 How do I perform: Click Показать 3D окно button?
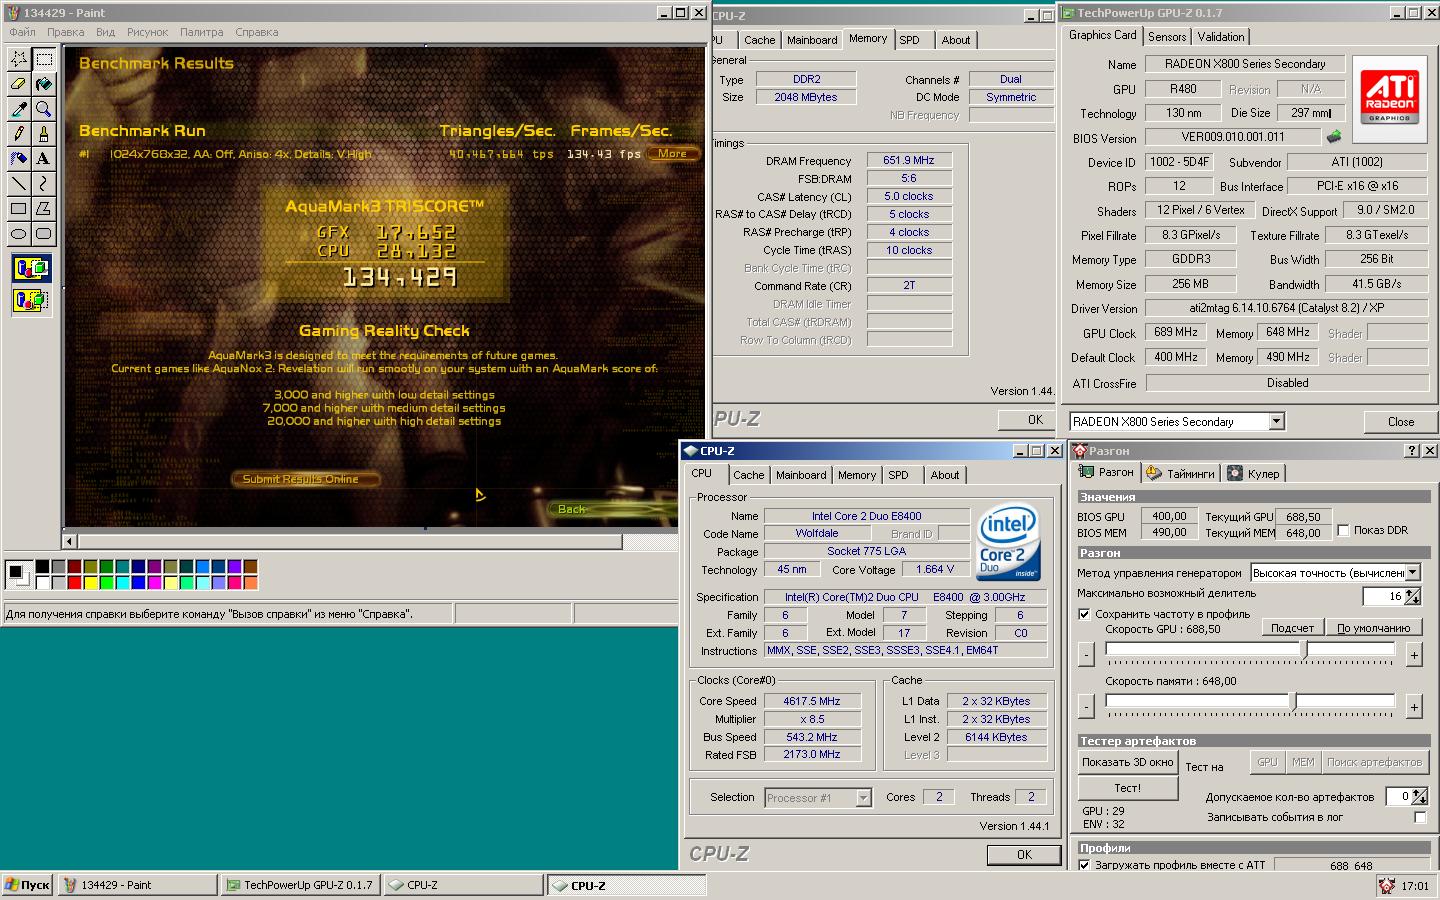(x=1127, y=762)
